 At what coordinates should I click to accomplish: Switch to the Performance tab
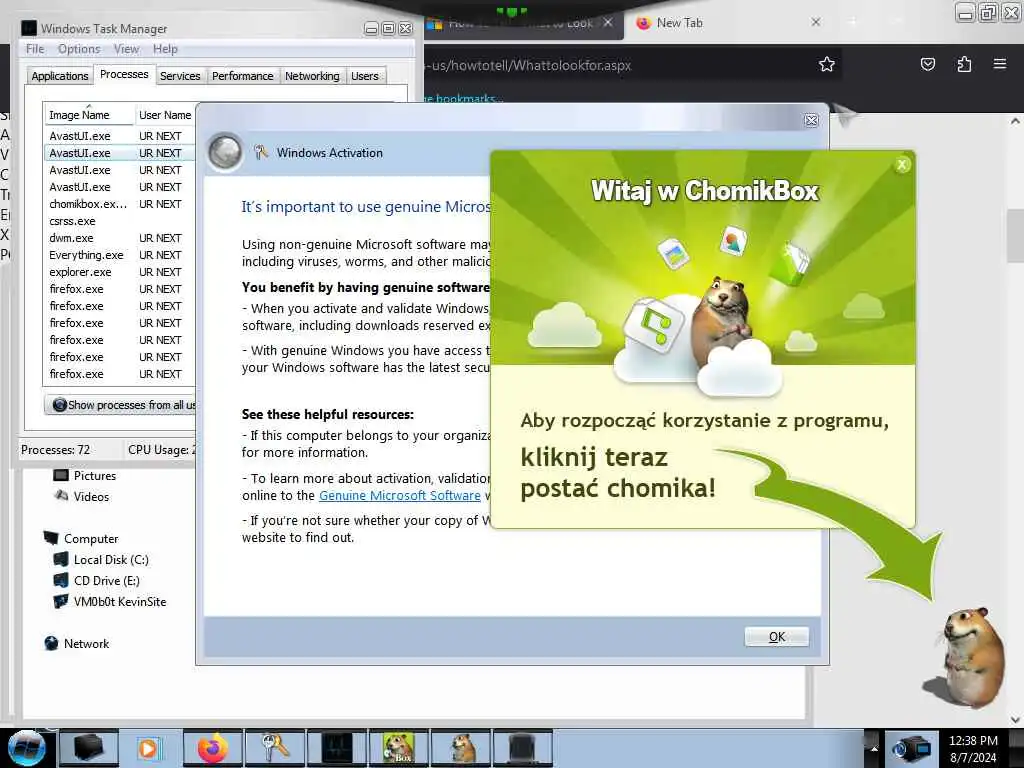[242, 76]
